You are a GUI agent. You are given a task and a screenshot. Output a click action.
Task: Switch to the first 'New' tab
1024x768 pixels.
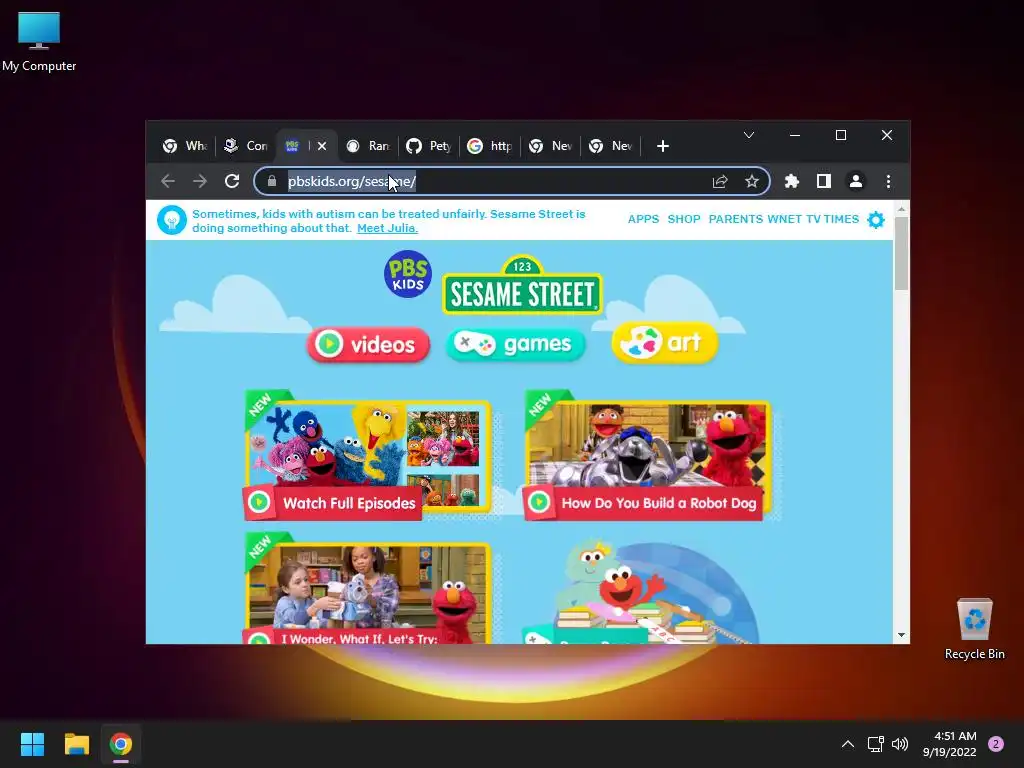pyautogui.click(x=551, y=146)
